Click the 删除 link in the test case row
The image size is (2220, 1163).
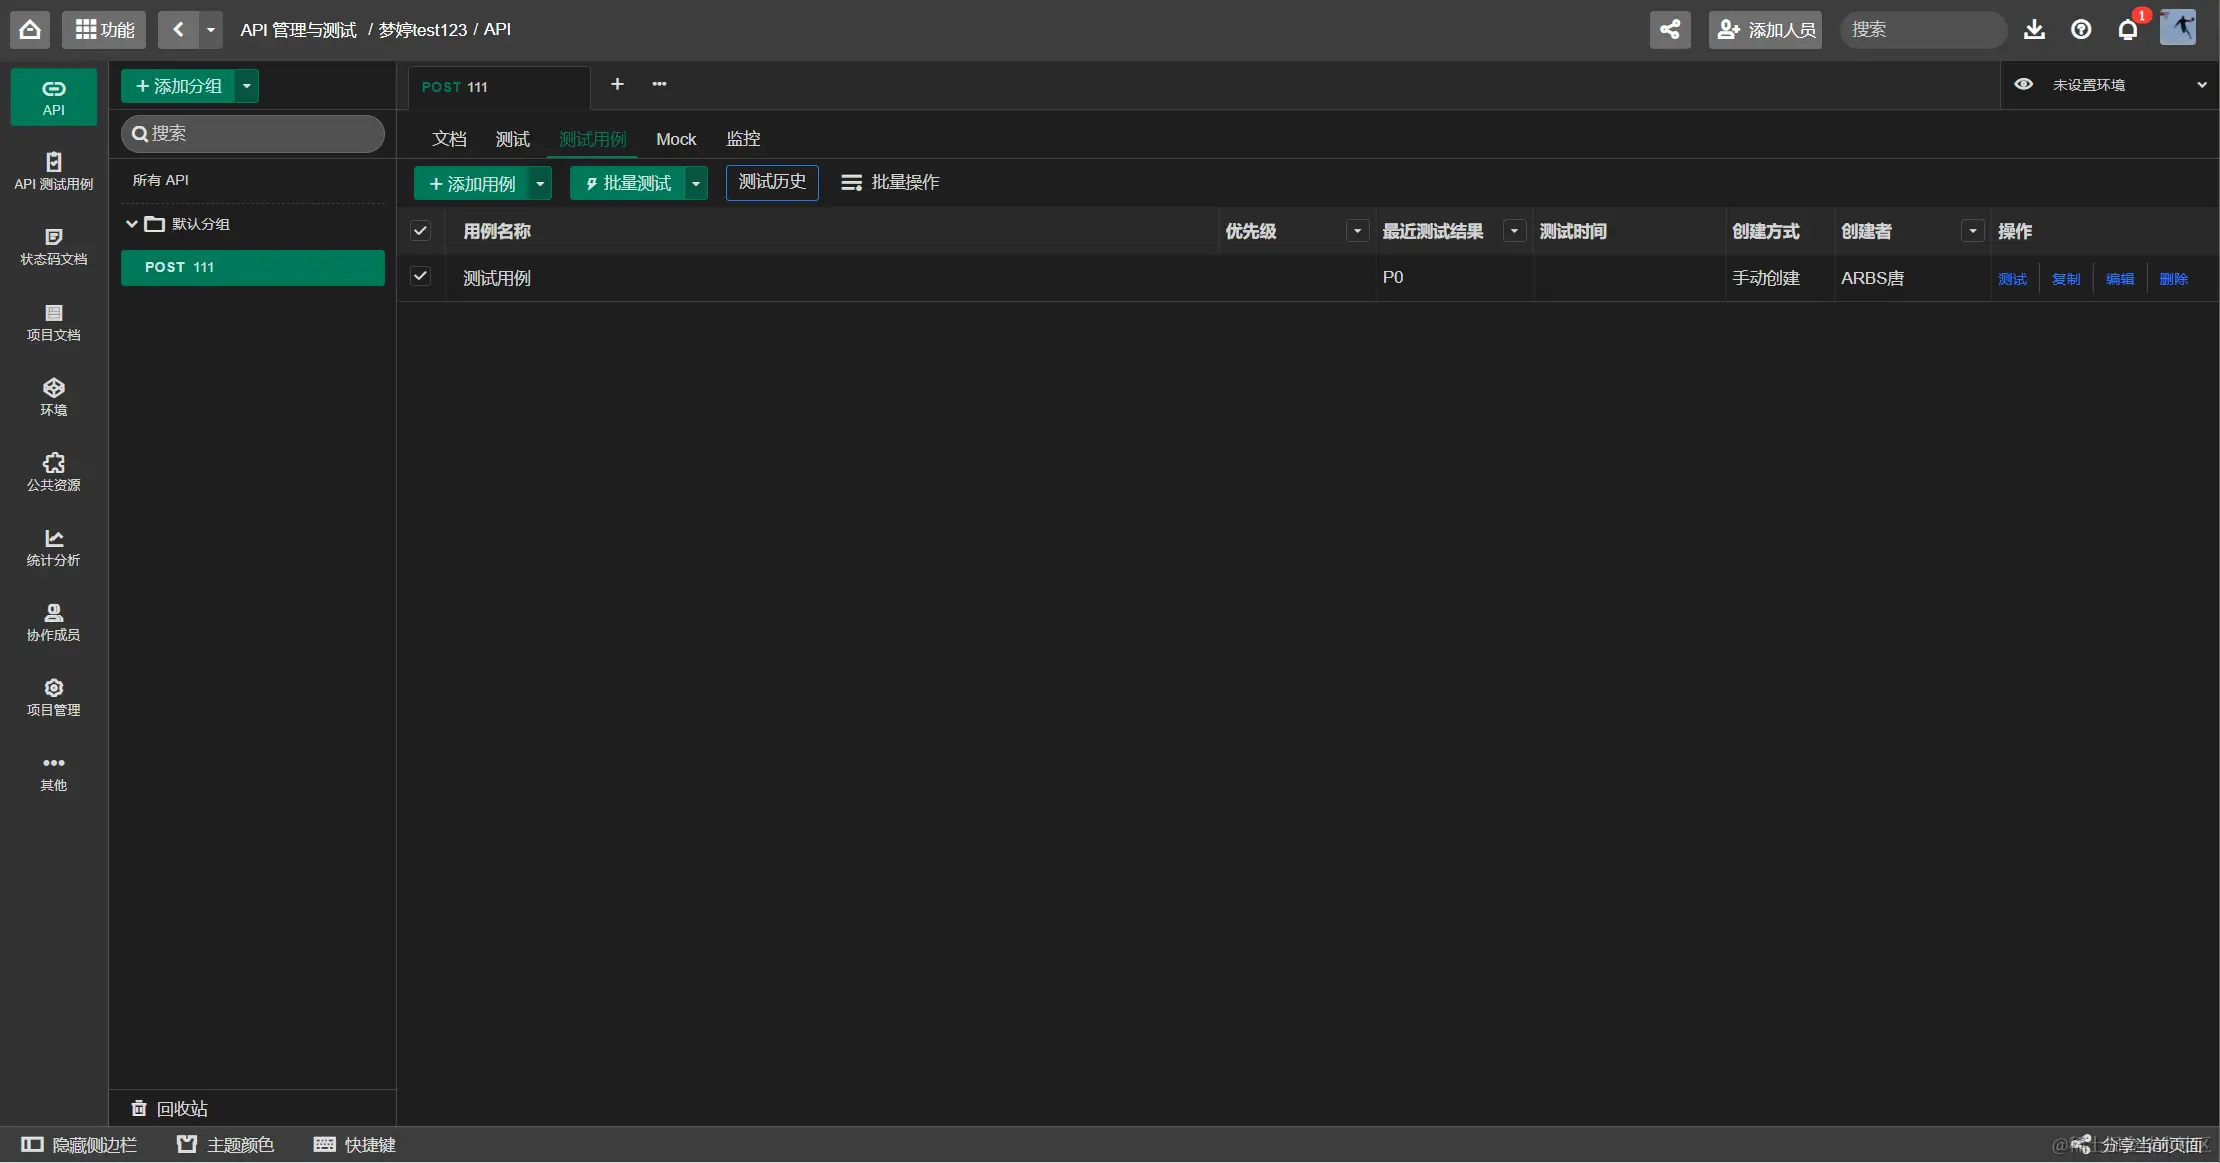pos(2173,279)
